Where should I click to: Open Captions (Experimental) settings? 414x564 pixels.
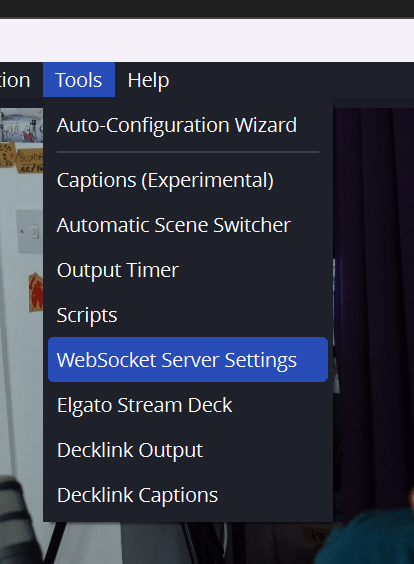pyautogui.click(x=188, y=180)
